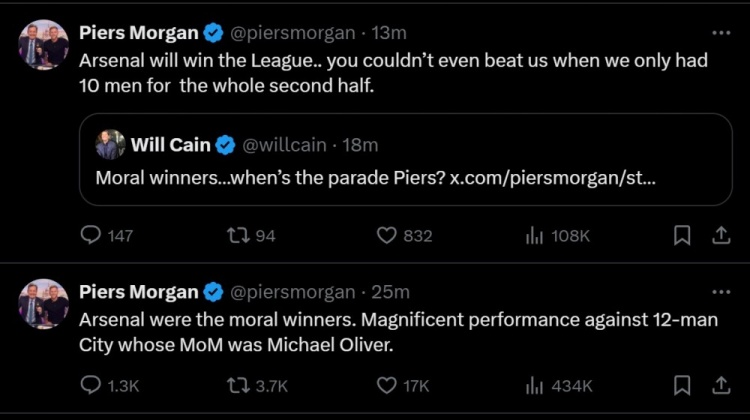View analytics showing 434K views

[534, 385]
